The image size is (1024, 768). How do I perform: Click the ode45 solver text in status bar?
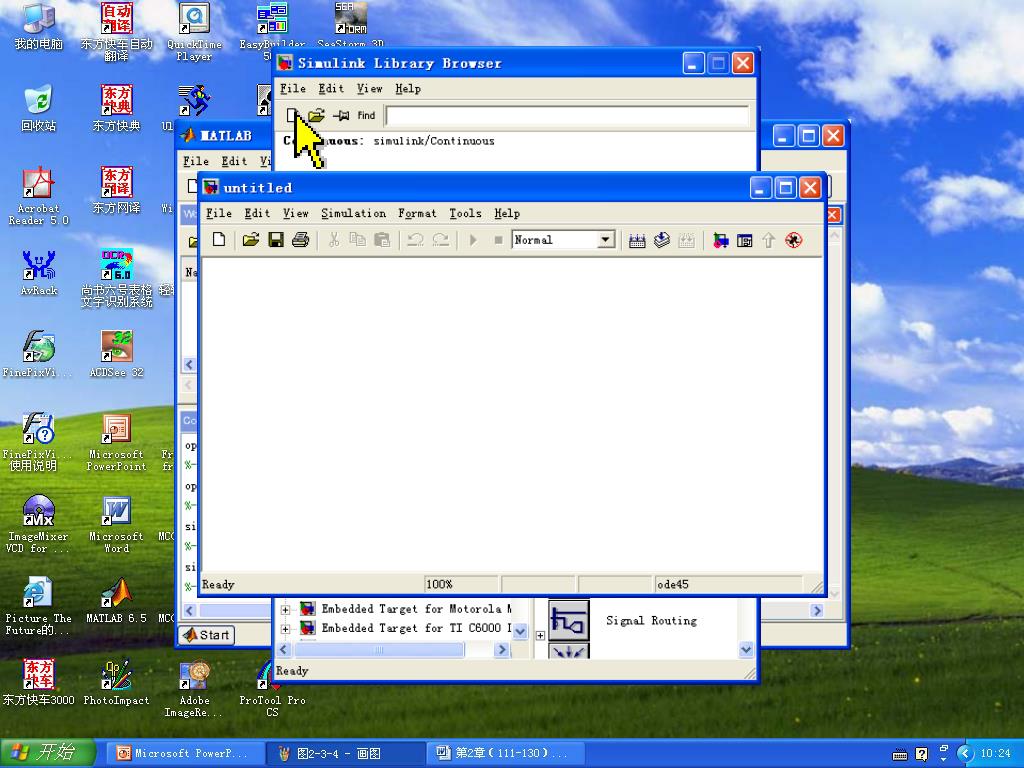[x=673, y=584]
